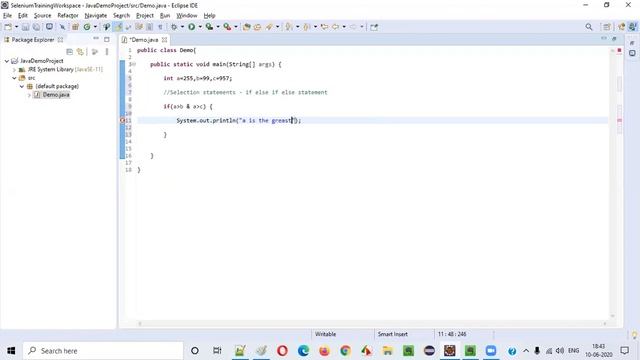
Task: Click the Skip All Breakpoints icon
Action: click(62, 27)
